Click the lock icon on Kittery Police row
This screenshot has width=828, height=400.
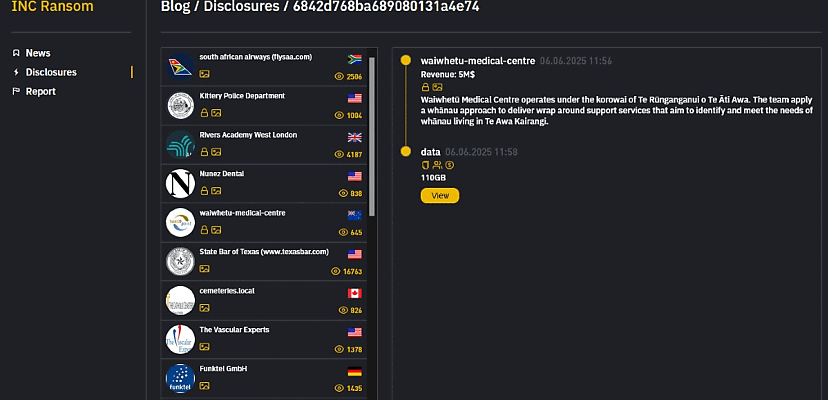204,113
